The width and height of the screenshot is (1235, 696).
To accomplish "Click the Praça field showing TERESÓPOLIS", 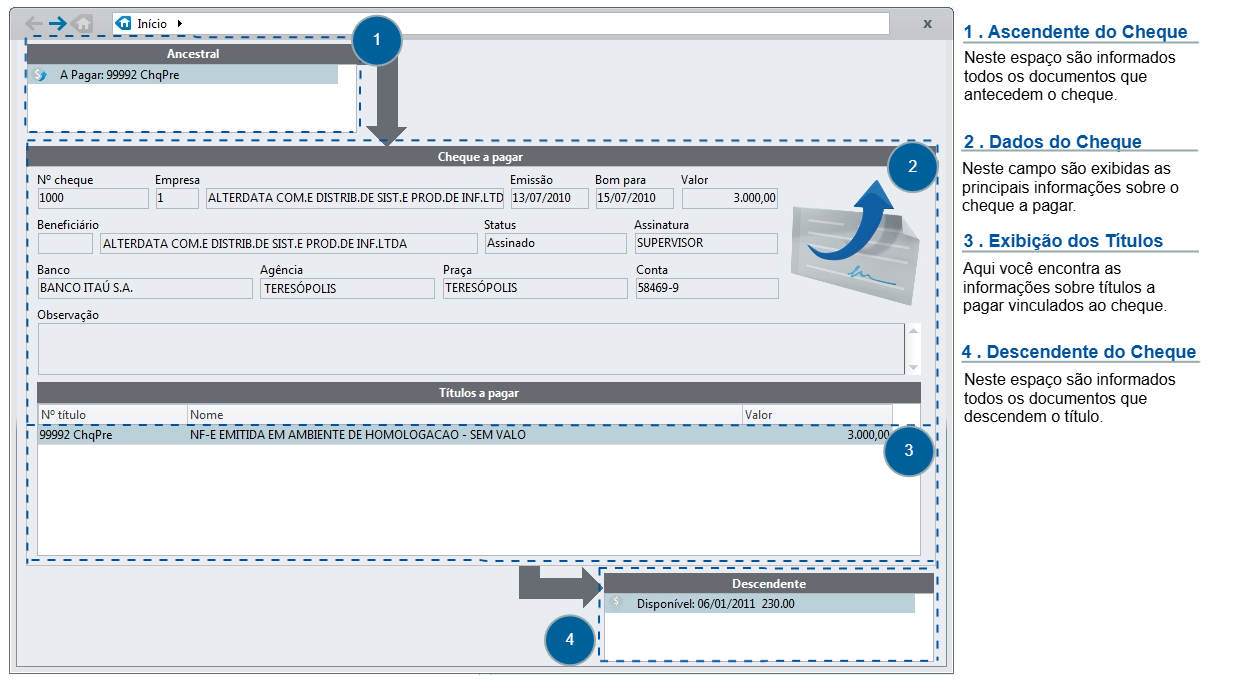I will click(x=535, y=288).
